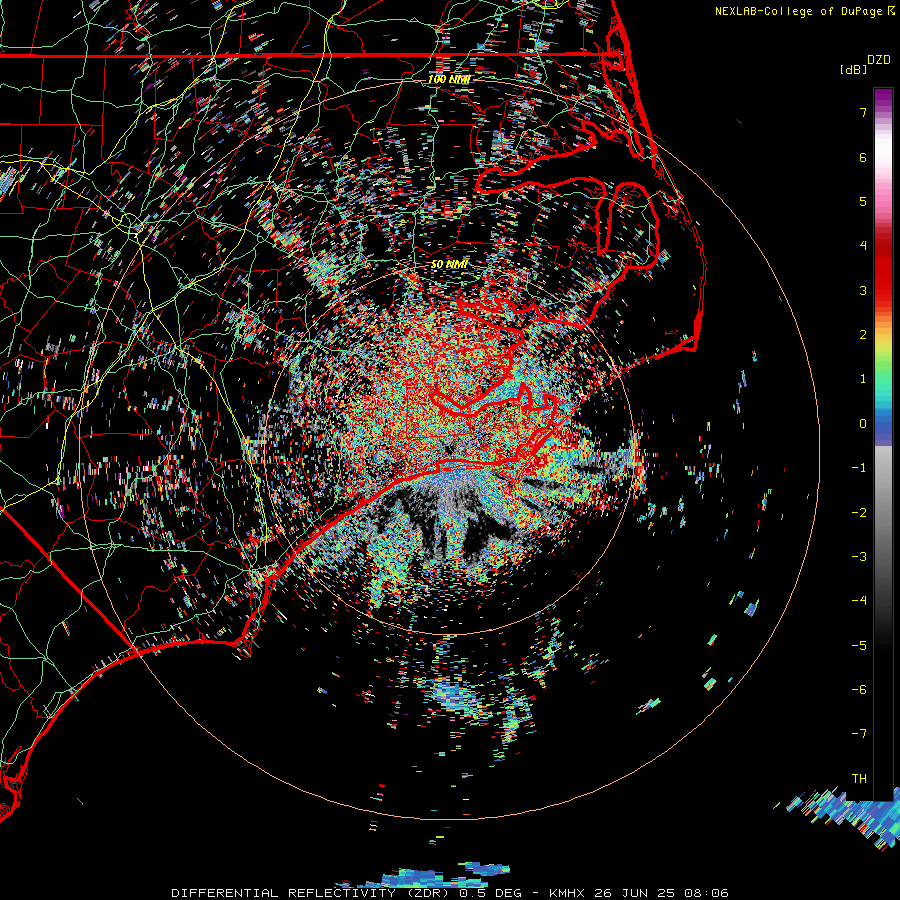This screenshot has width=900, height=900.
Task: Click the DZD product label
Action: point(879,60)
